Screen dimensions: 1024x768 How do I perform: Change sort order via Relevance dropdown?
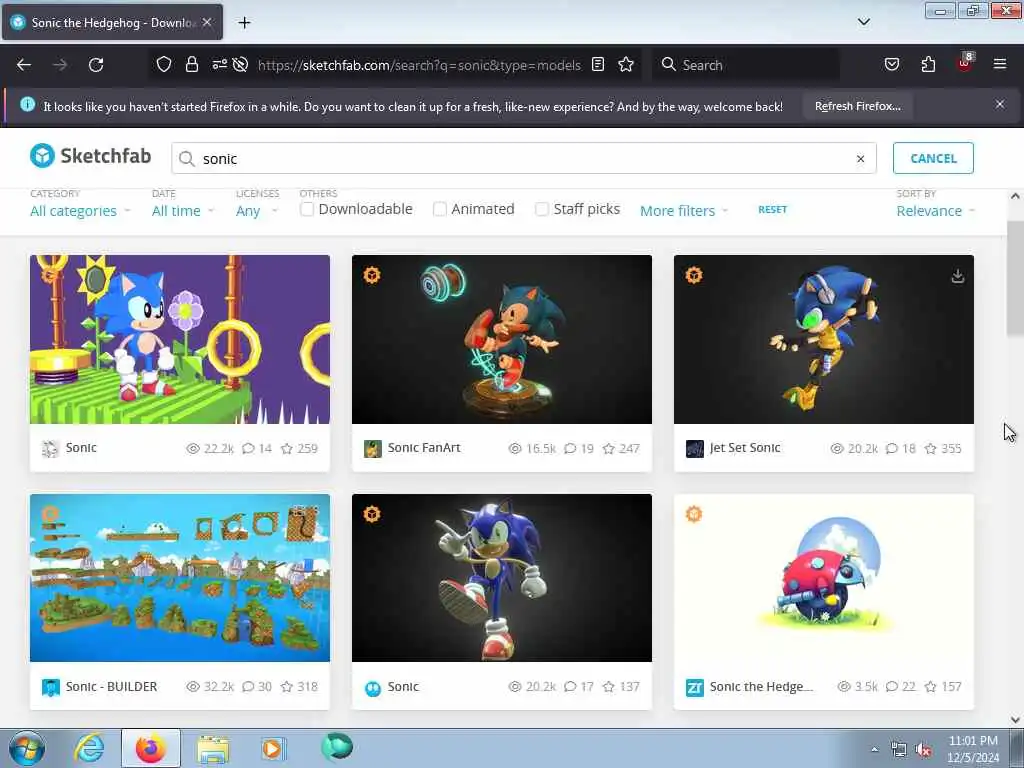click(x=935, y=211)
